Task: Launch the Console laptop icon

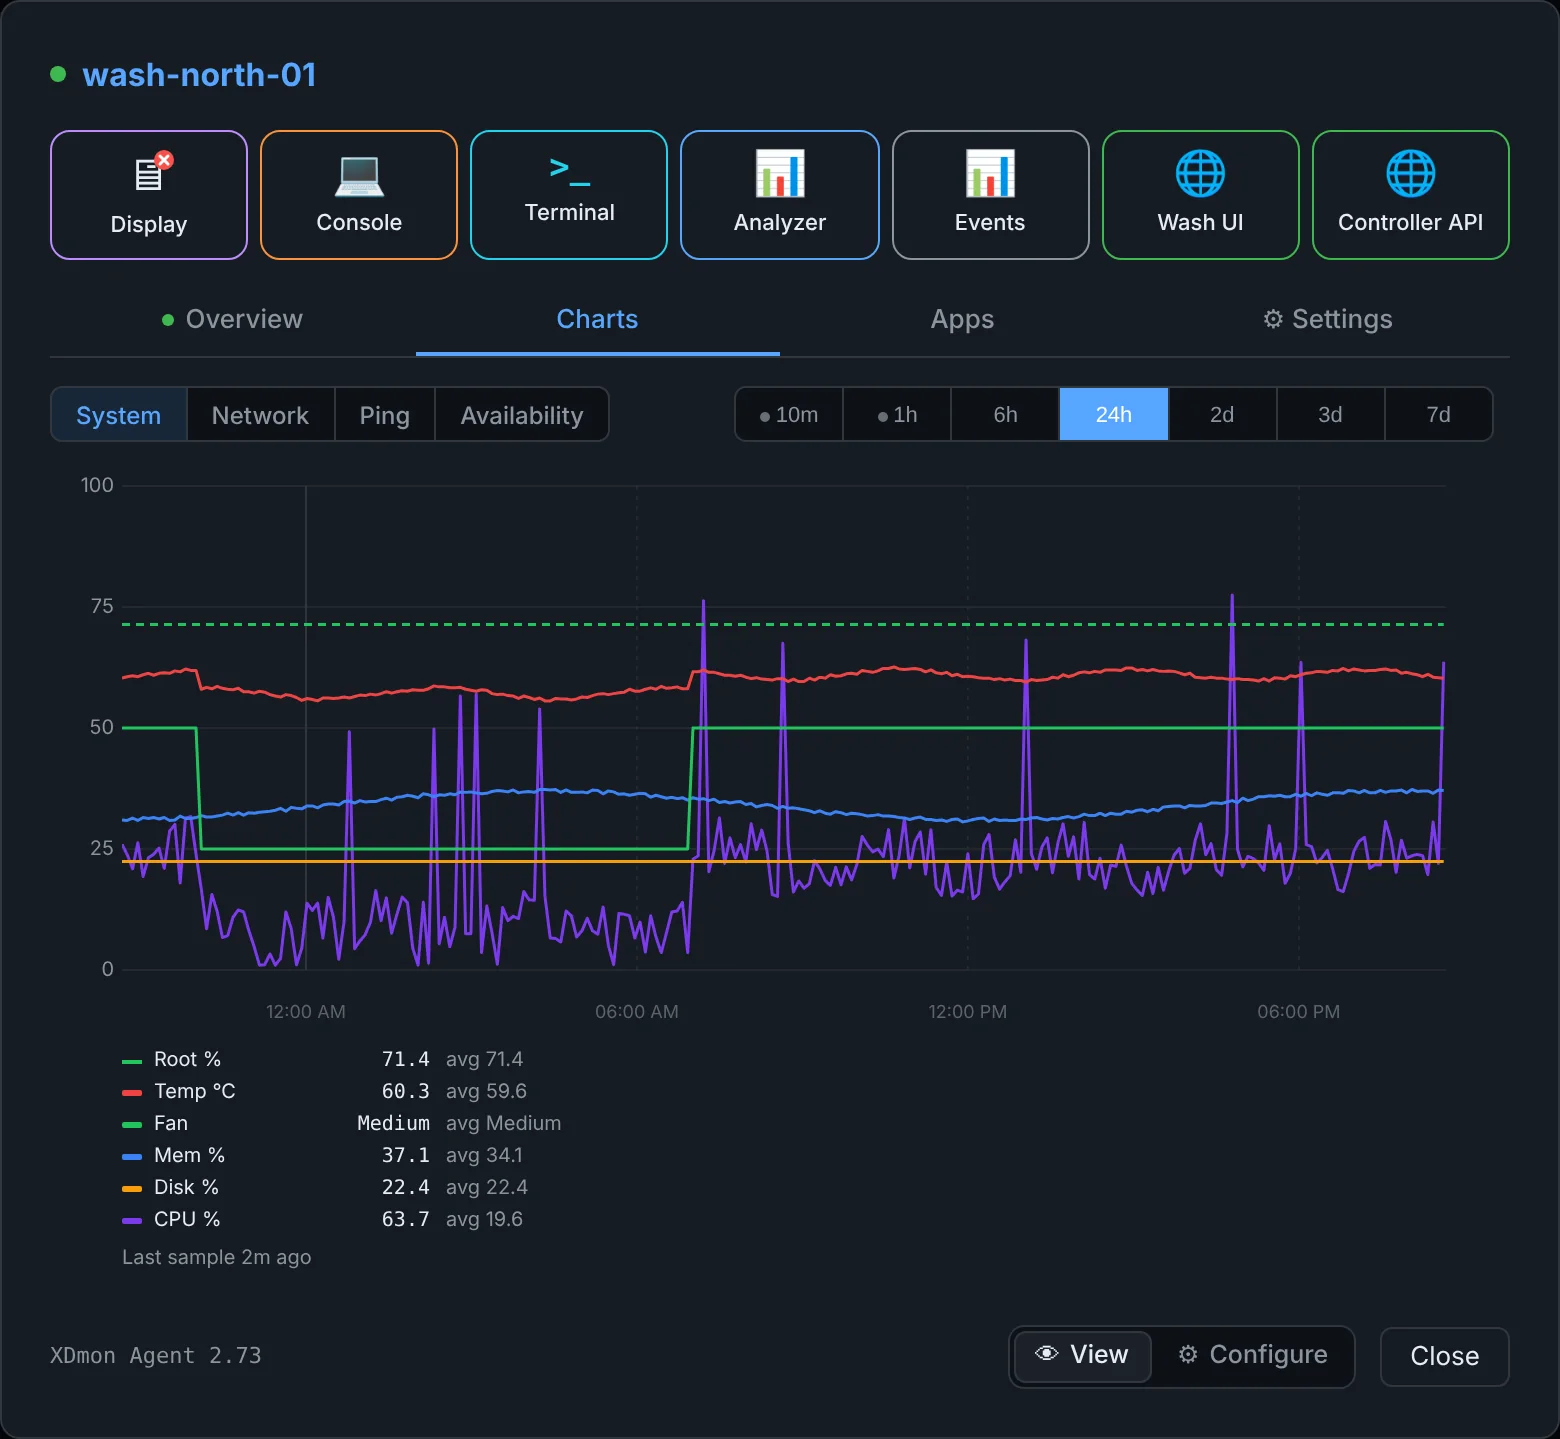Action: pyautogui.click(x=359, y=176)
